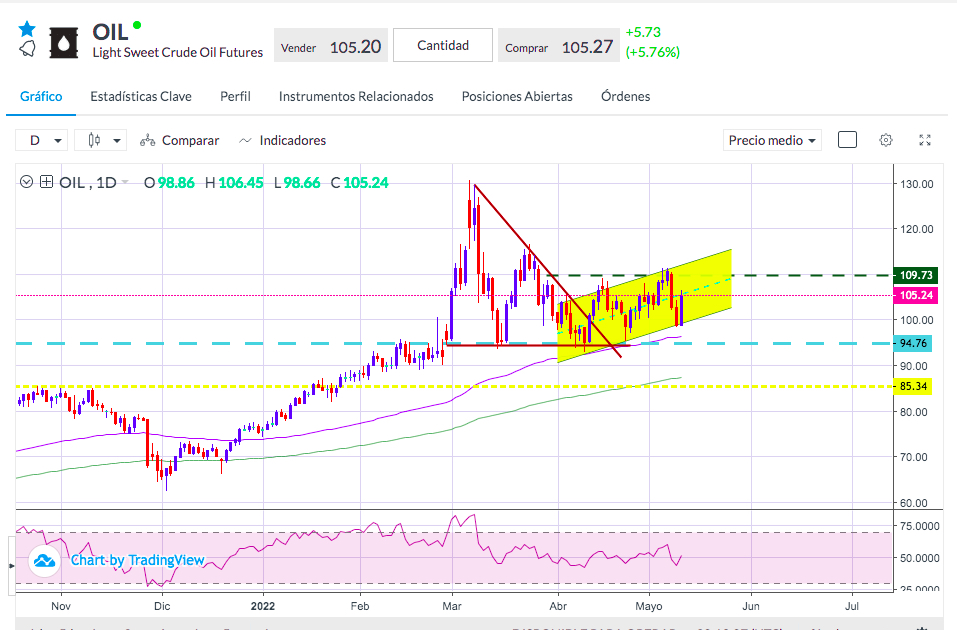Click the Dic label on time axis

(x=162, y=606)
